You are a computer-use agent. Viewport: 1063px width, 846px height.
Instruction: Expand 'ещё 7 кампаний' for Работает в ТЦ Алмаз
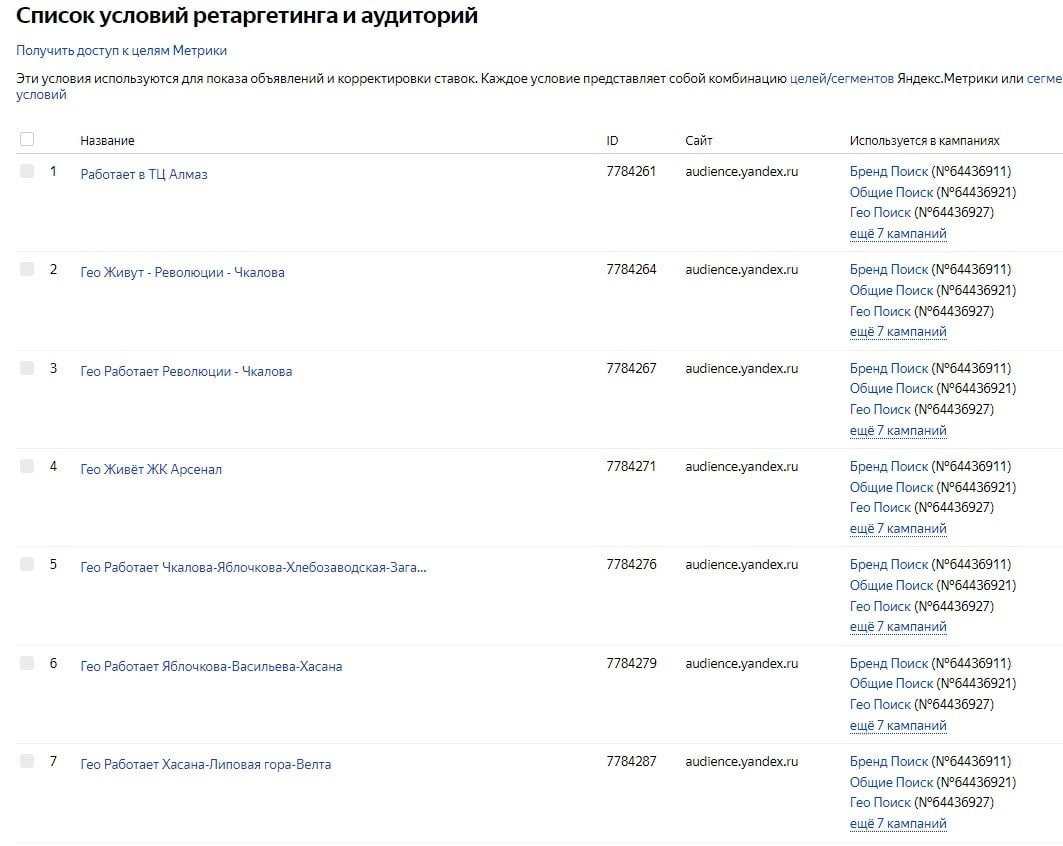point(898,234)
